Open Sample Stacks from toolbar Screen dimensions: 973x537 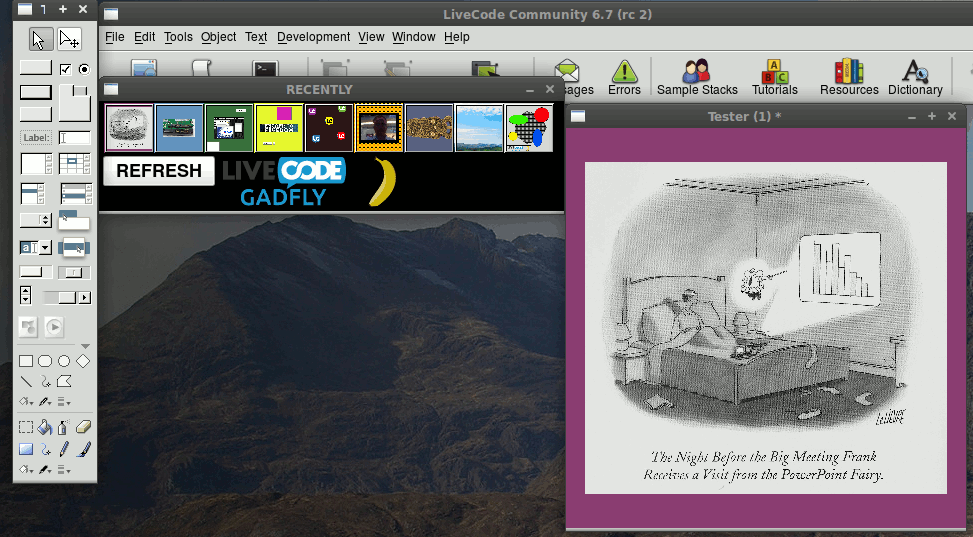coord(697,78)
